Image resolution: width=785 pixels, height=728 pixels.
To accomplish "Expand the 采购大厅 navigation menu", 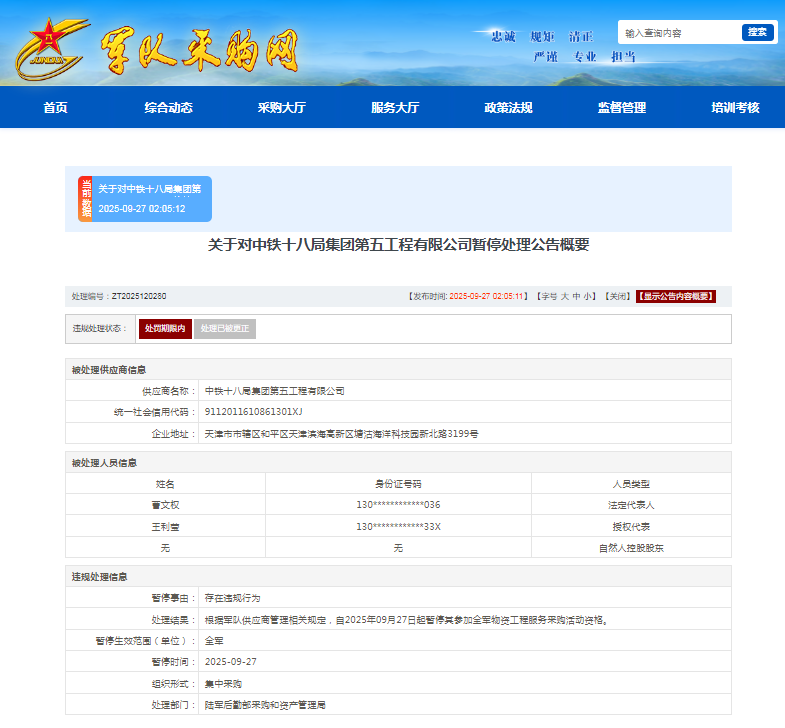I will click(281, 108).
